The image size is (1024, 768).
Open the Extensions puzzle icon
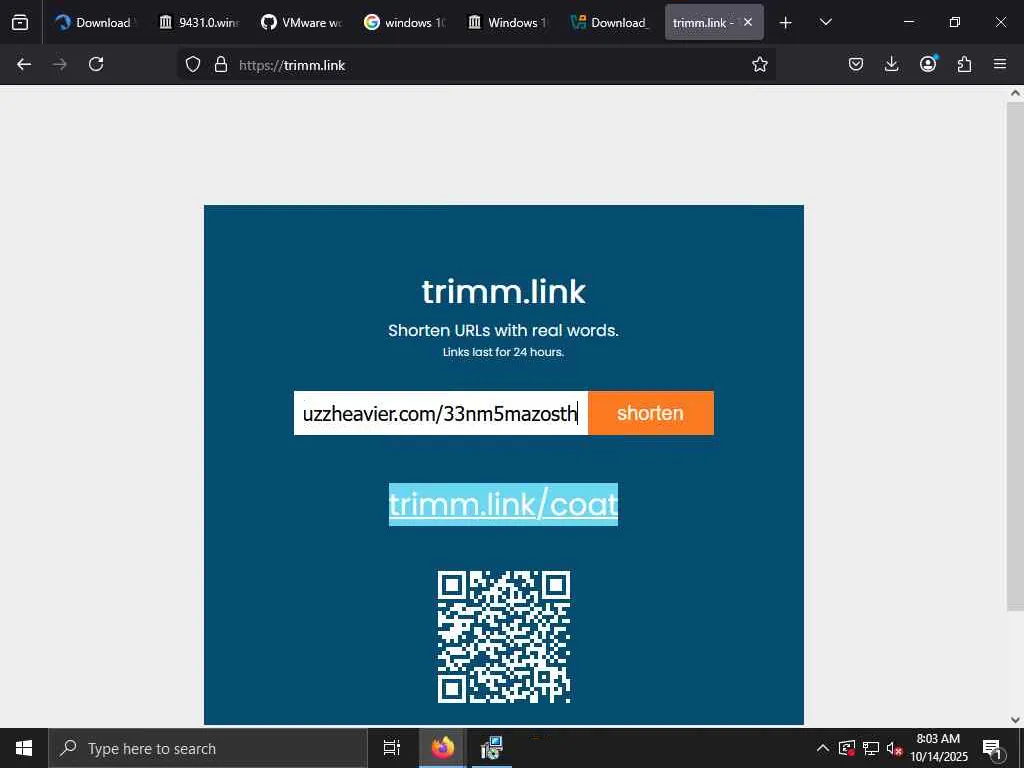964,64
